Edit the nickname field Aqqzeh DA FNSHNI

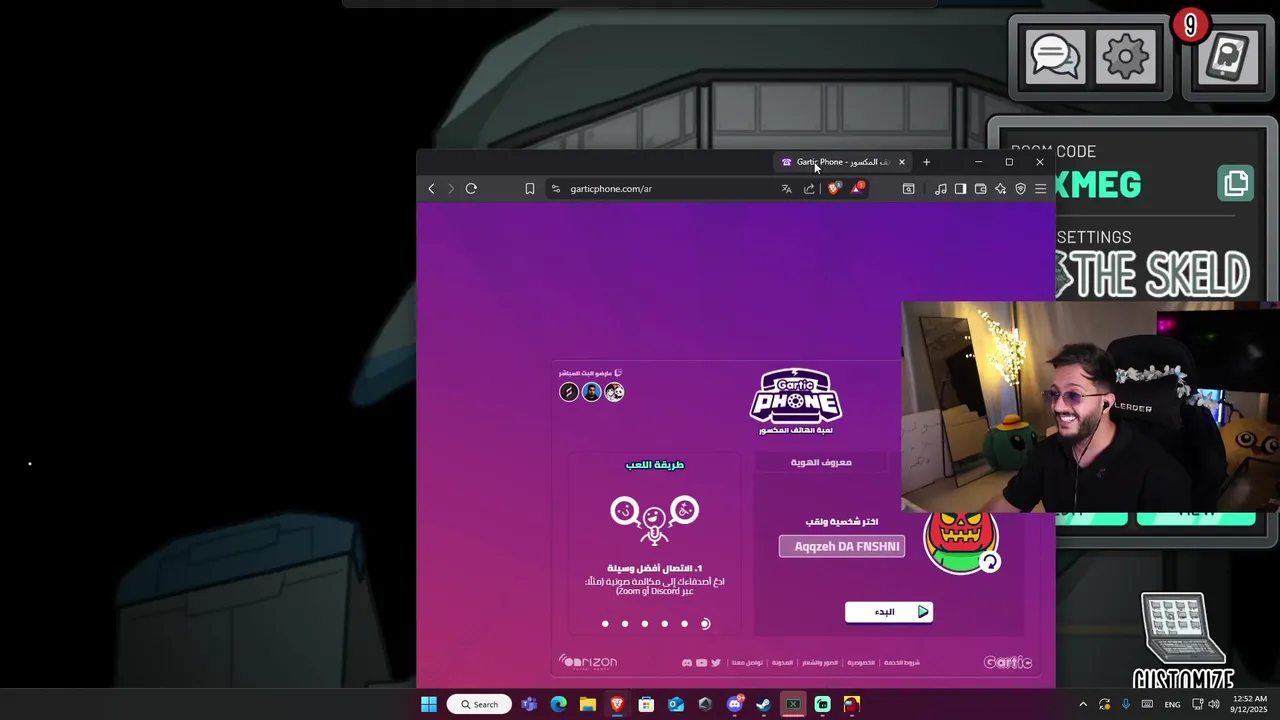[x=842, y=546]
